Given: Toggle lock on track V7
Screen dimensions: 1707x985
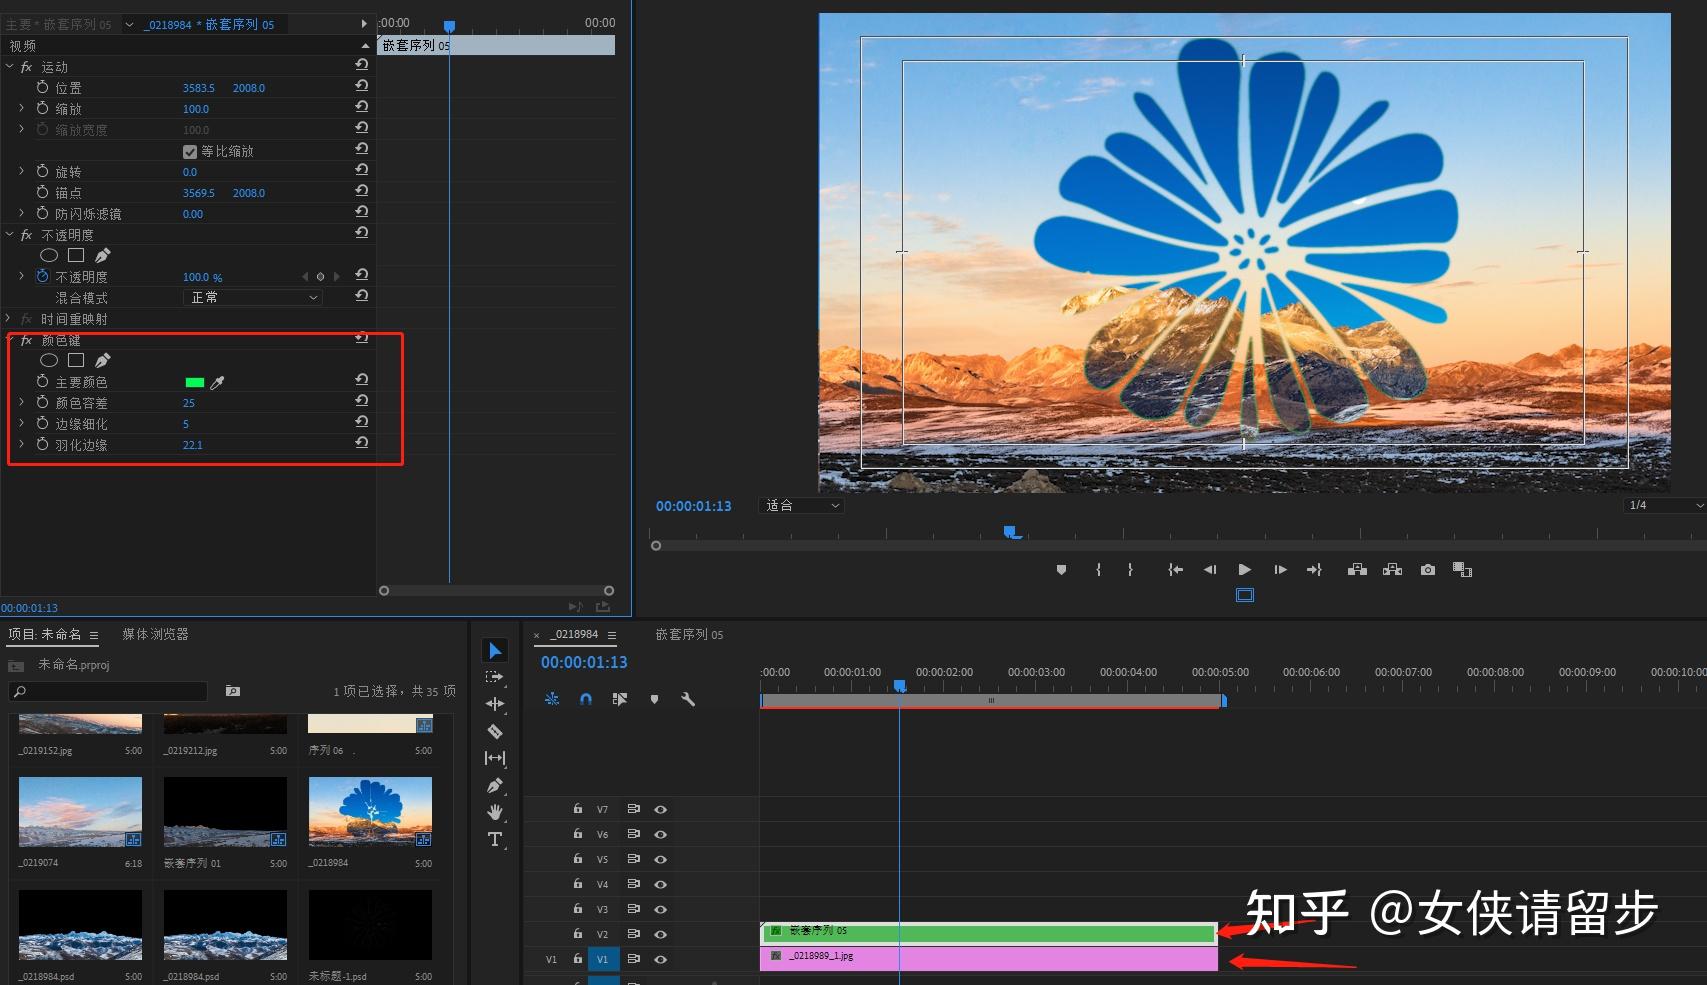Looking at the screenshot, I should pyautogui.click(x=577, y=809).
